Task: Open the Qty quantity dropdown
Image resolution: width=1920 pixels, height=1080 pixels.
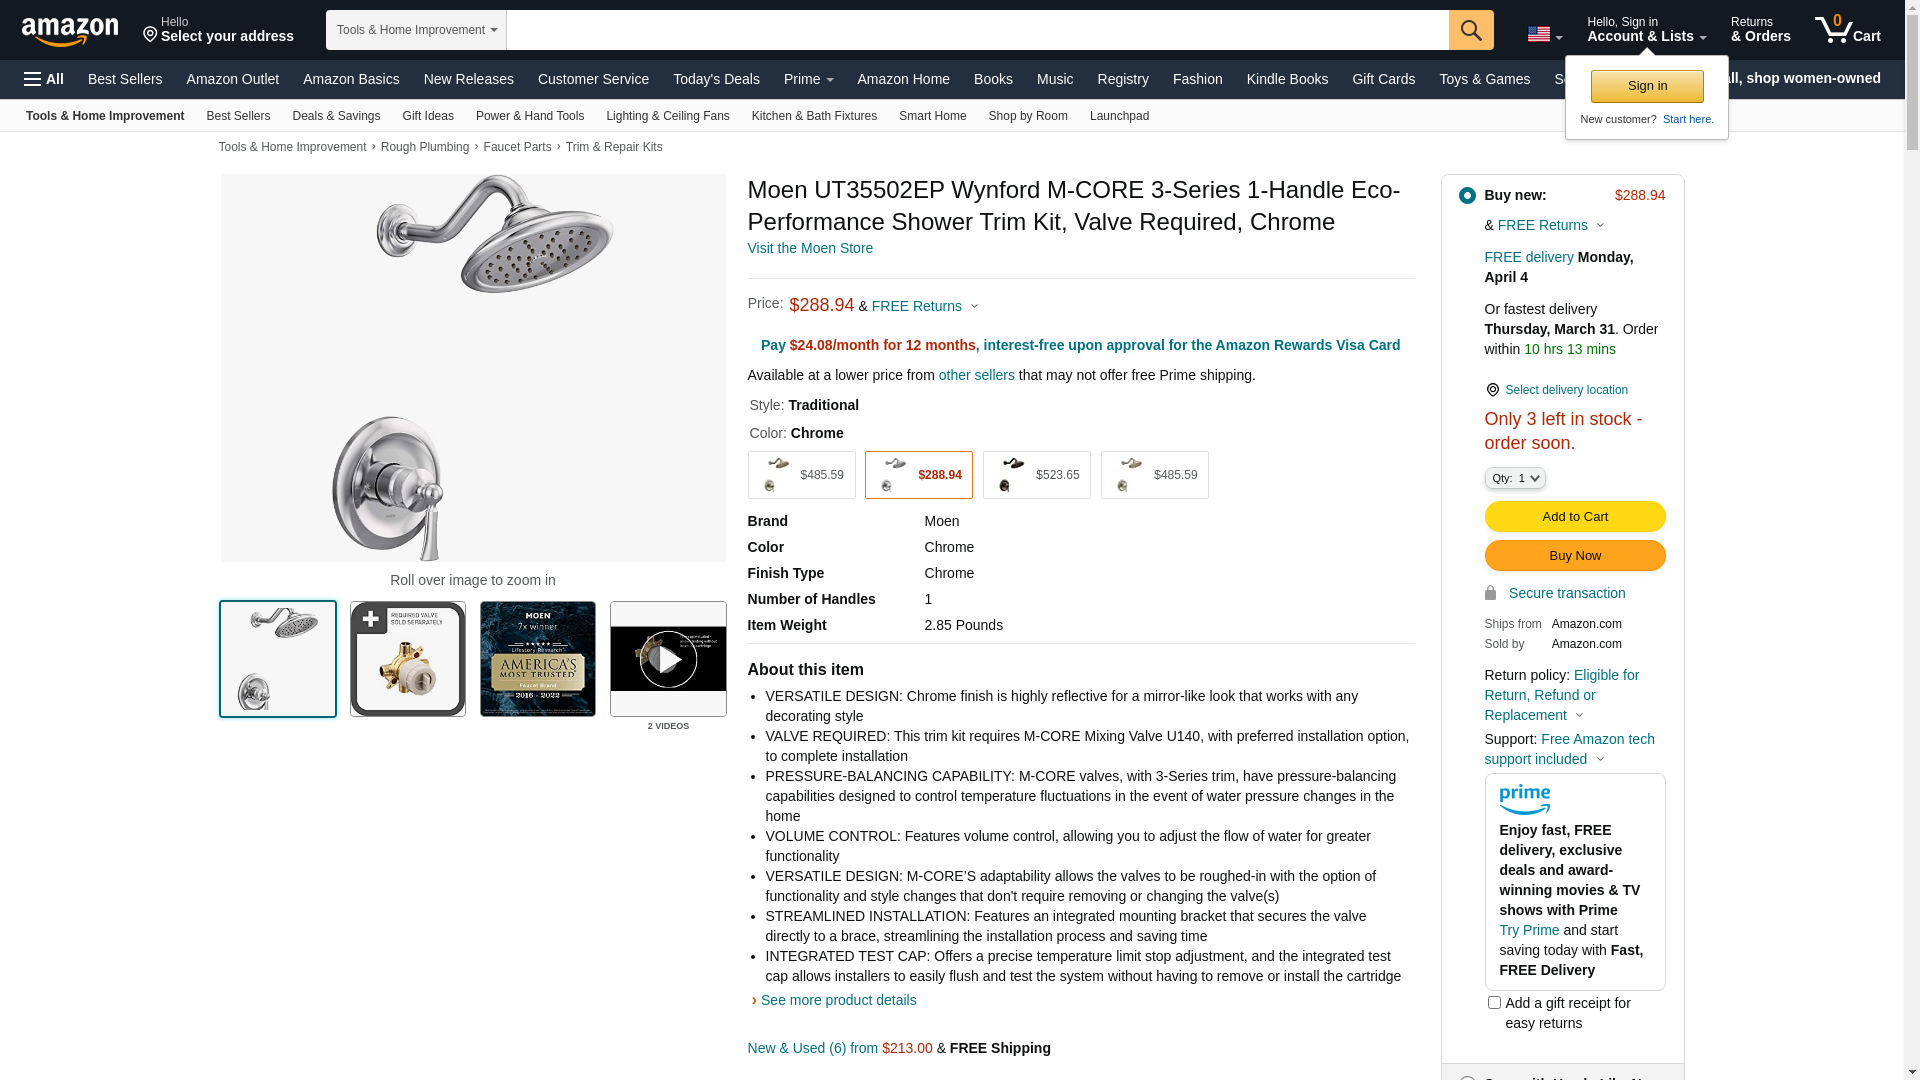Action: (1515, 478)
